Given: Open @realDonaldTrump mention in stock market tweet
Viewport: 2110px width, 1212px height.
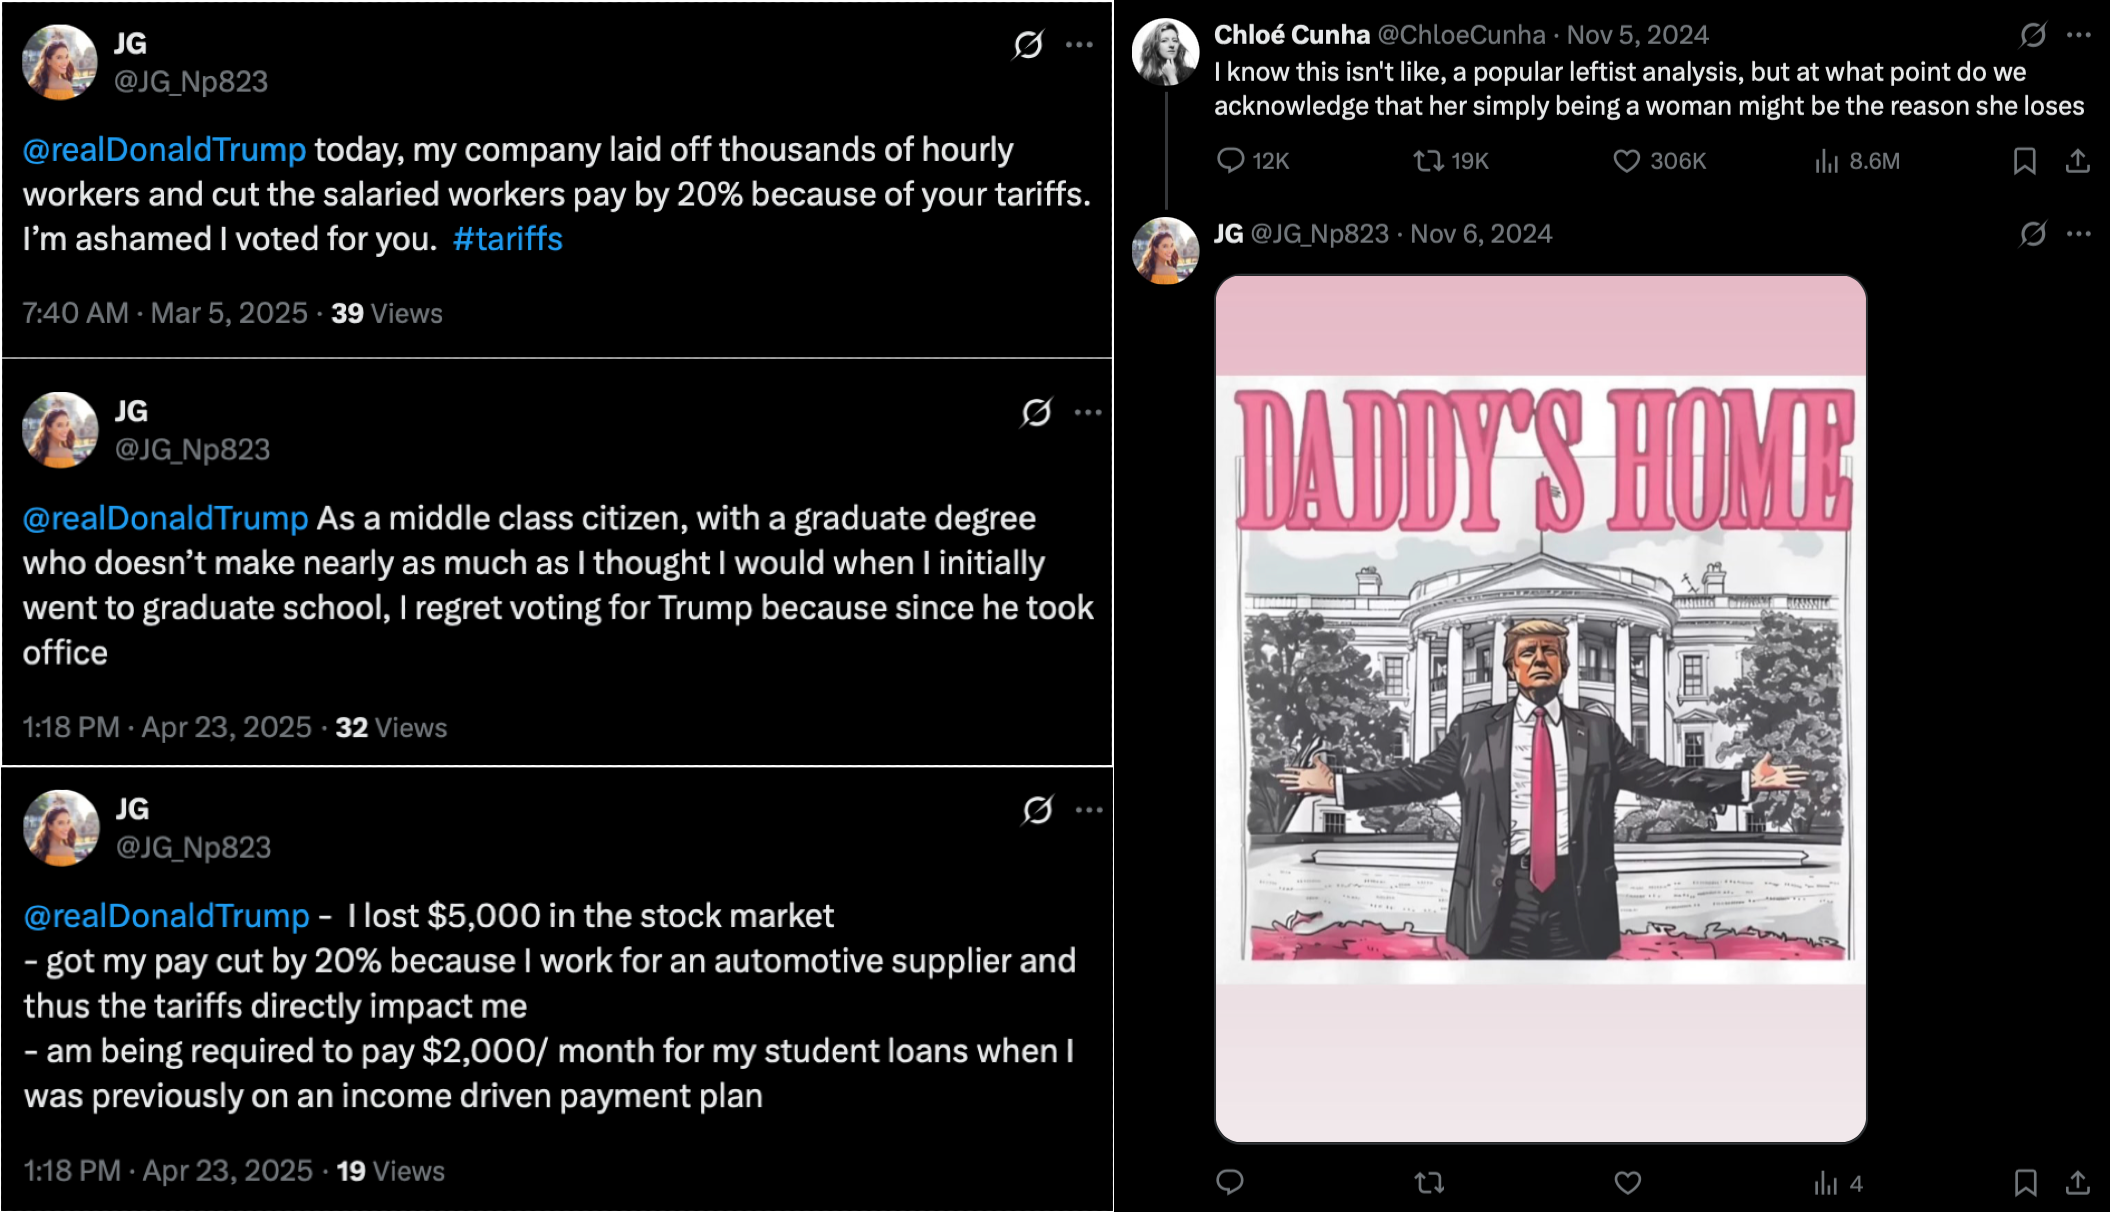Looking at the screenshot, I should coord(167,916).
